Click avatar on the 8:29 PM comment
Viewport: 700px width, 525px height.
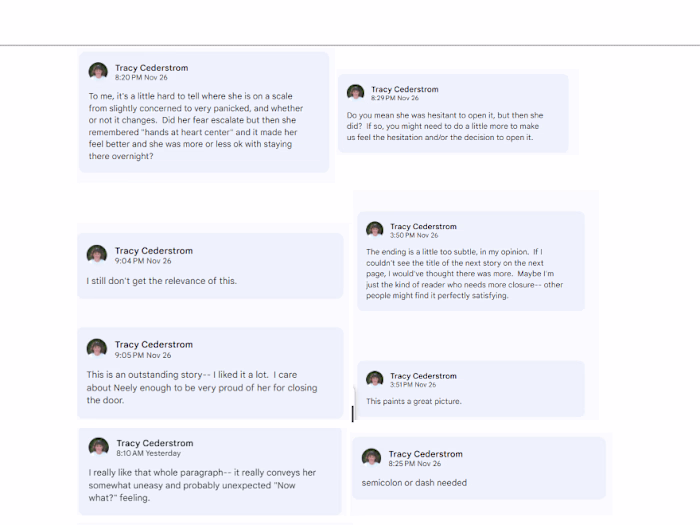point(355,92)
